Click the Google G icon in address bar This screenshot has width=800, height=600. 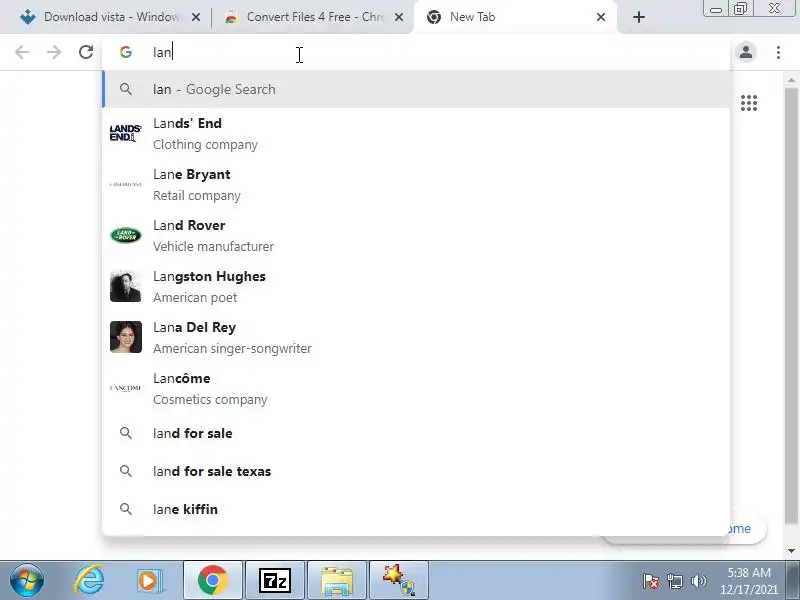click(x=126, y=52)
